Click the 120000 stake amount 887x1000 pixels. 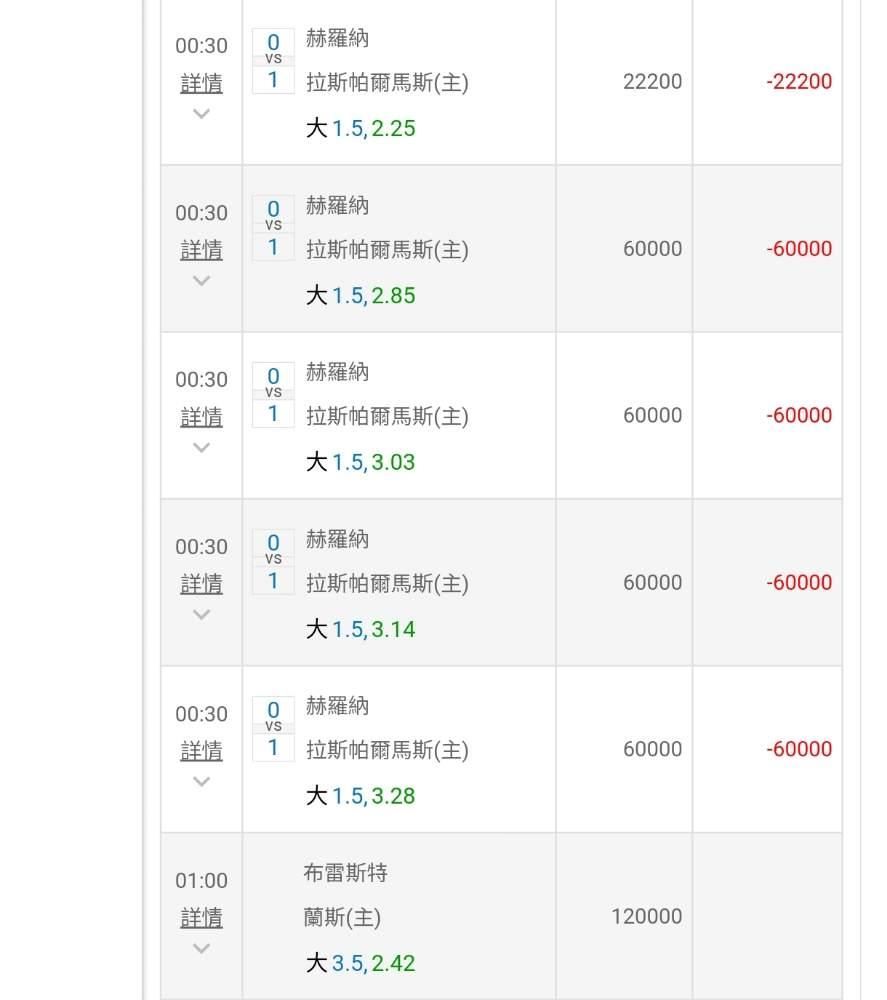click(647, 917)
